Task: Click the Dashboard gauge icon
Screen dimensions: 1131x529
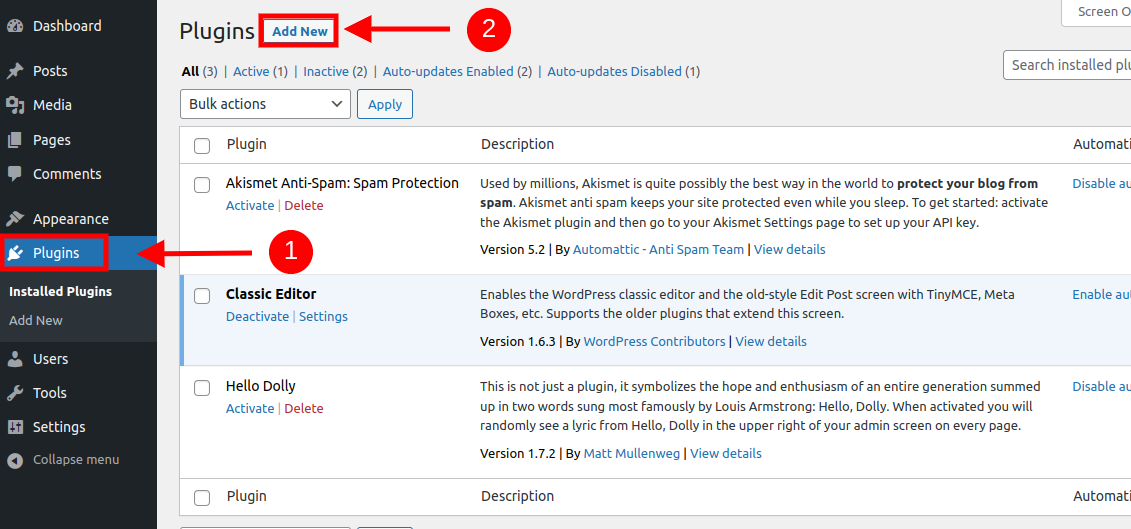Action: point(15,26)
